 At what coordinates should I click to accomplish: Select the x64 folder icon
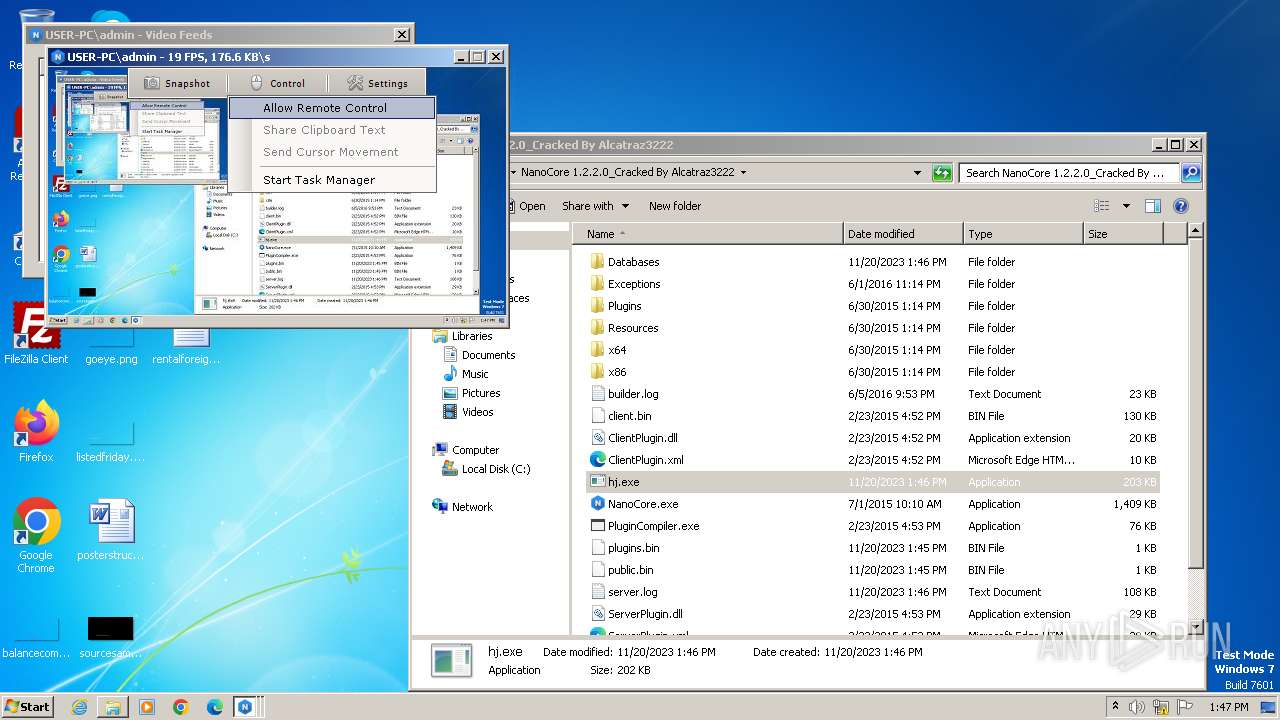[x=598, y=350]
